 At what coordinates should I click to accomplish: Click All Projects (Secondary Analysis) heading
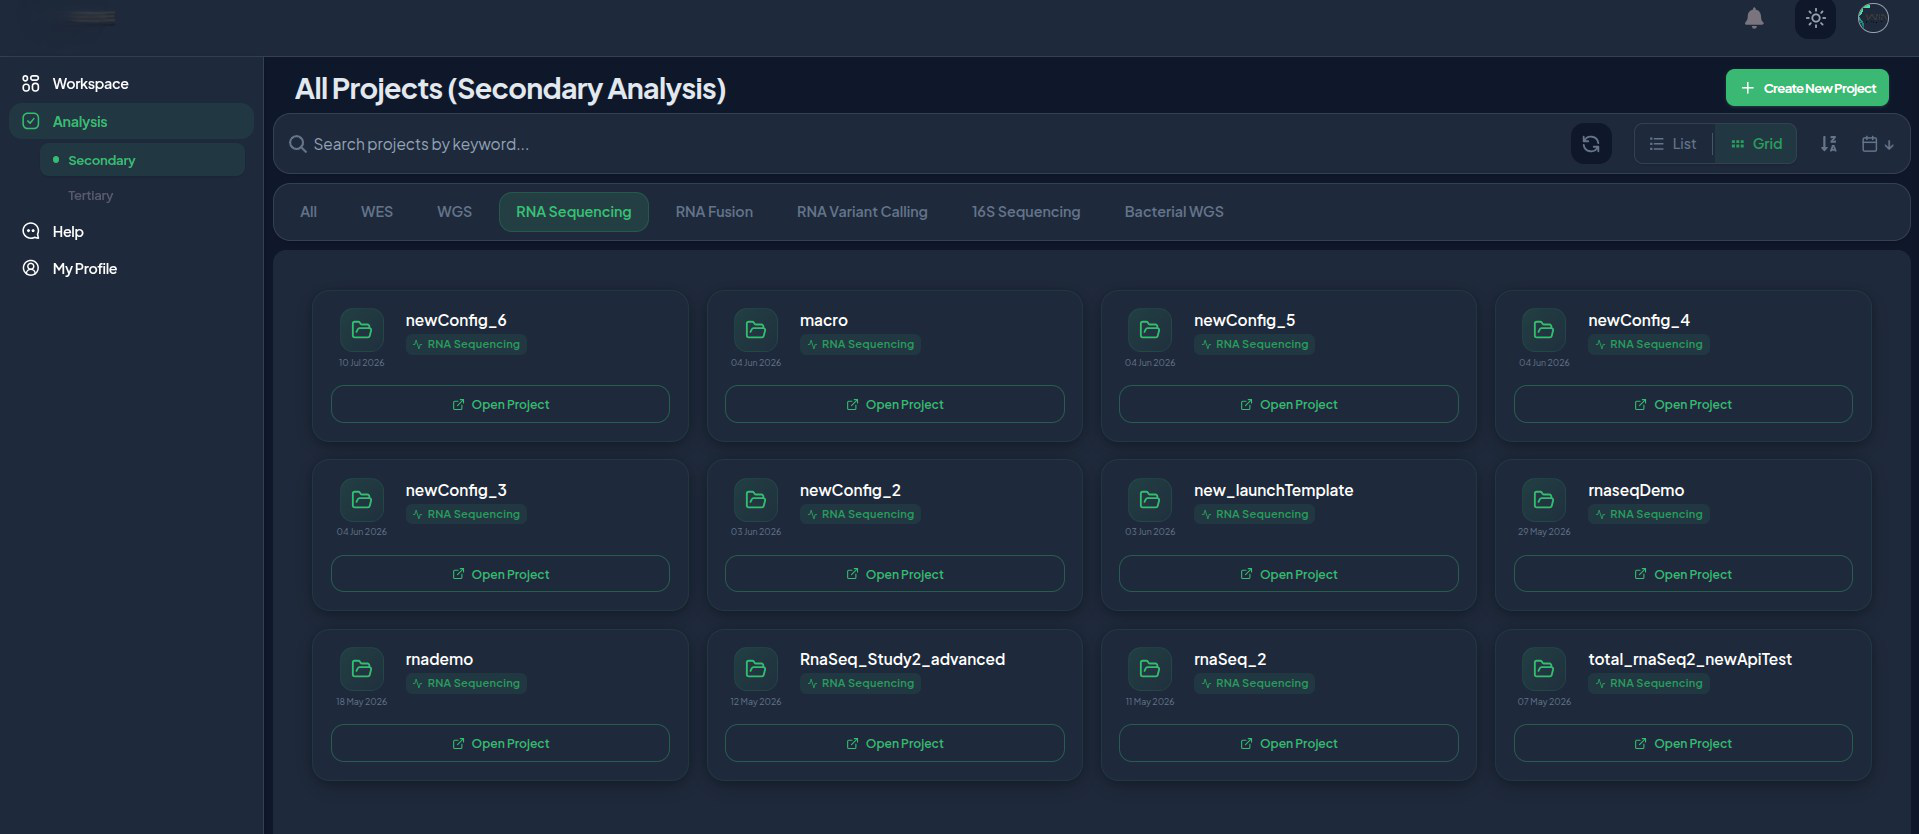(510, 89)
